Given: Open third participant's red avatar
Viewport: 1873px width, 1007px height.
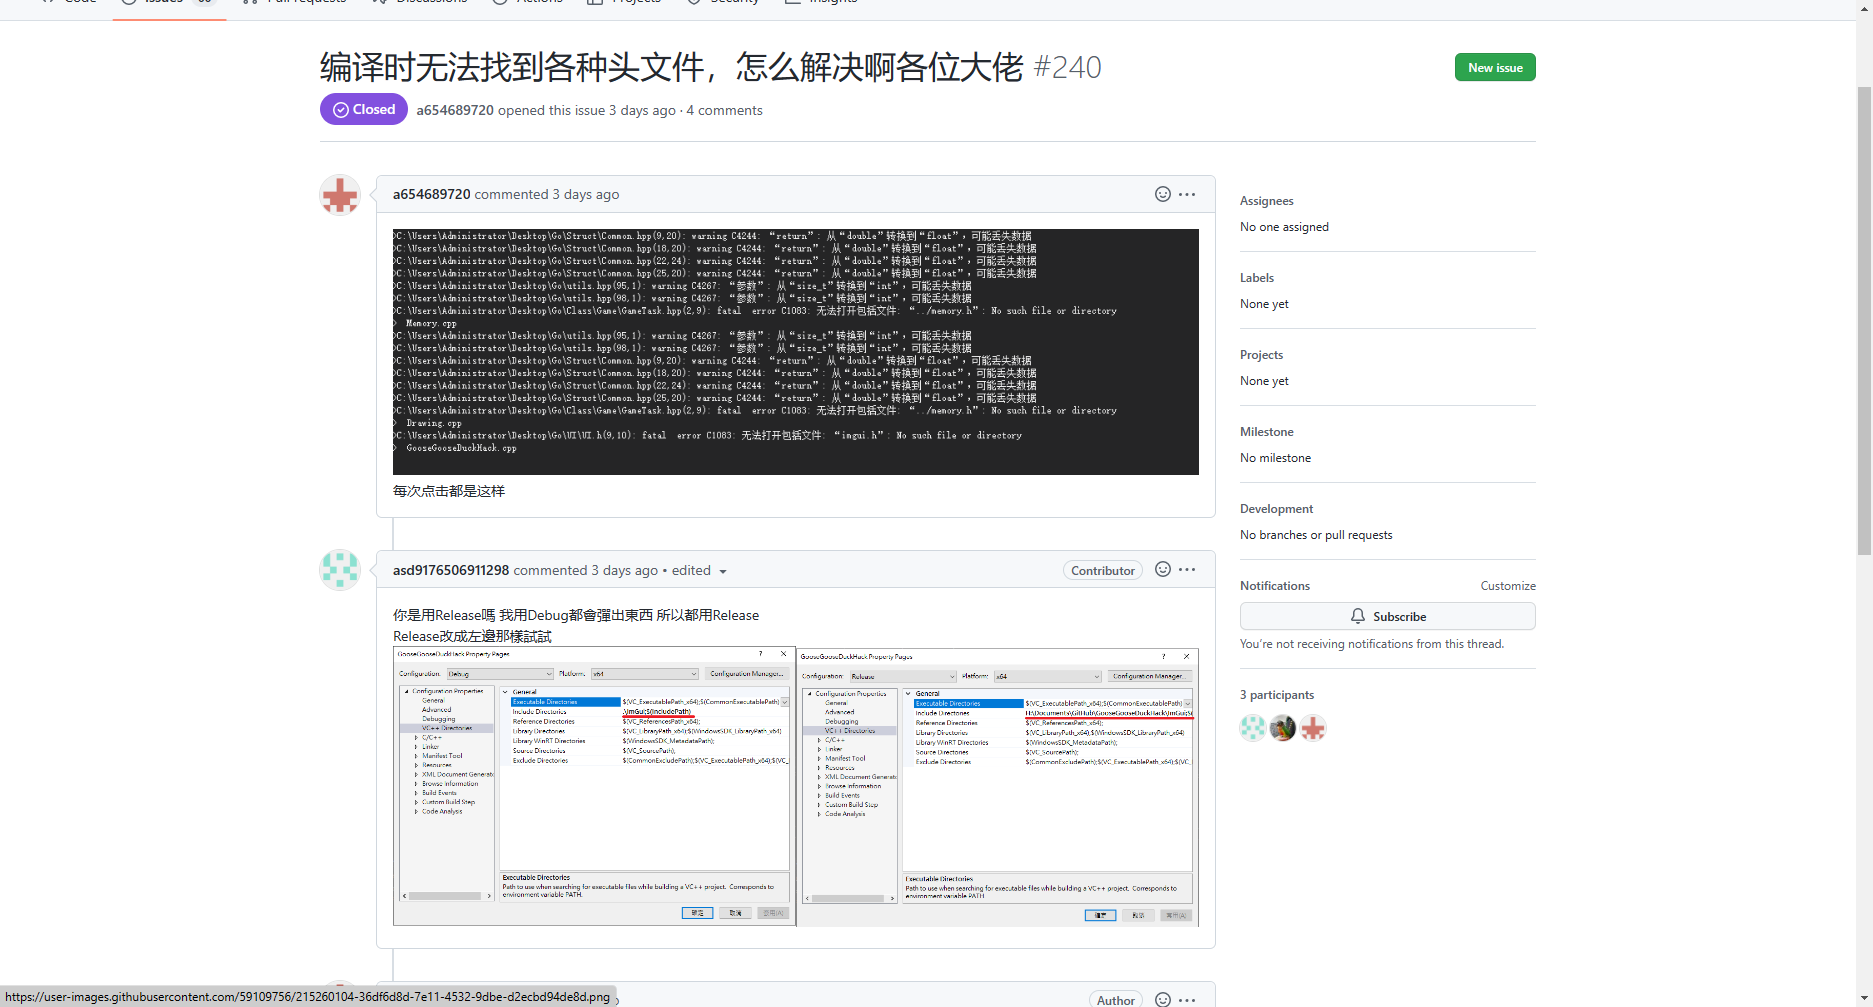Looking at the screenshot, I should 1313,728.
